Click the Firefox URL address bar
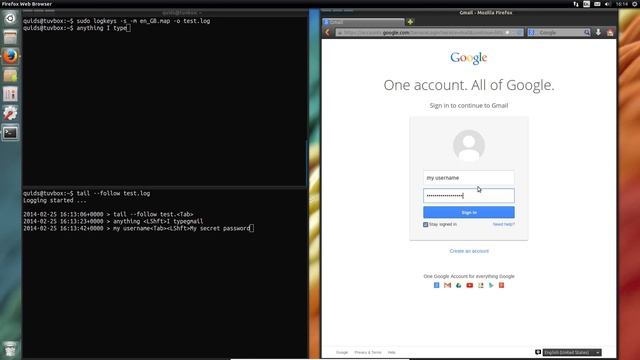Screen dimensions: 640x360 tap(429, 32)
